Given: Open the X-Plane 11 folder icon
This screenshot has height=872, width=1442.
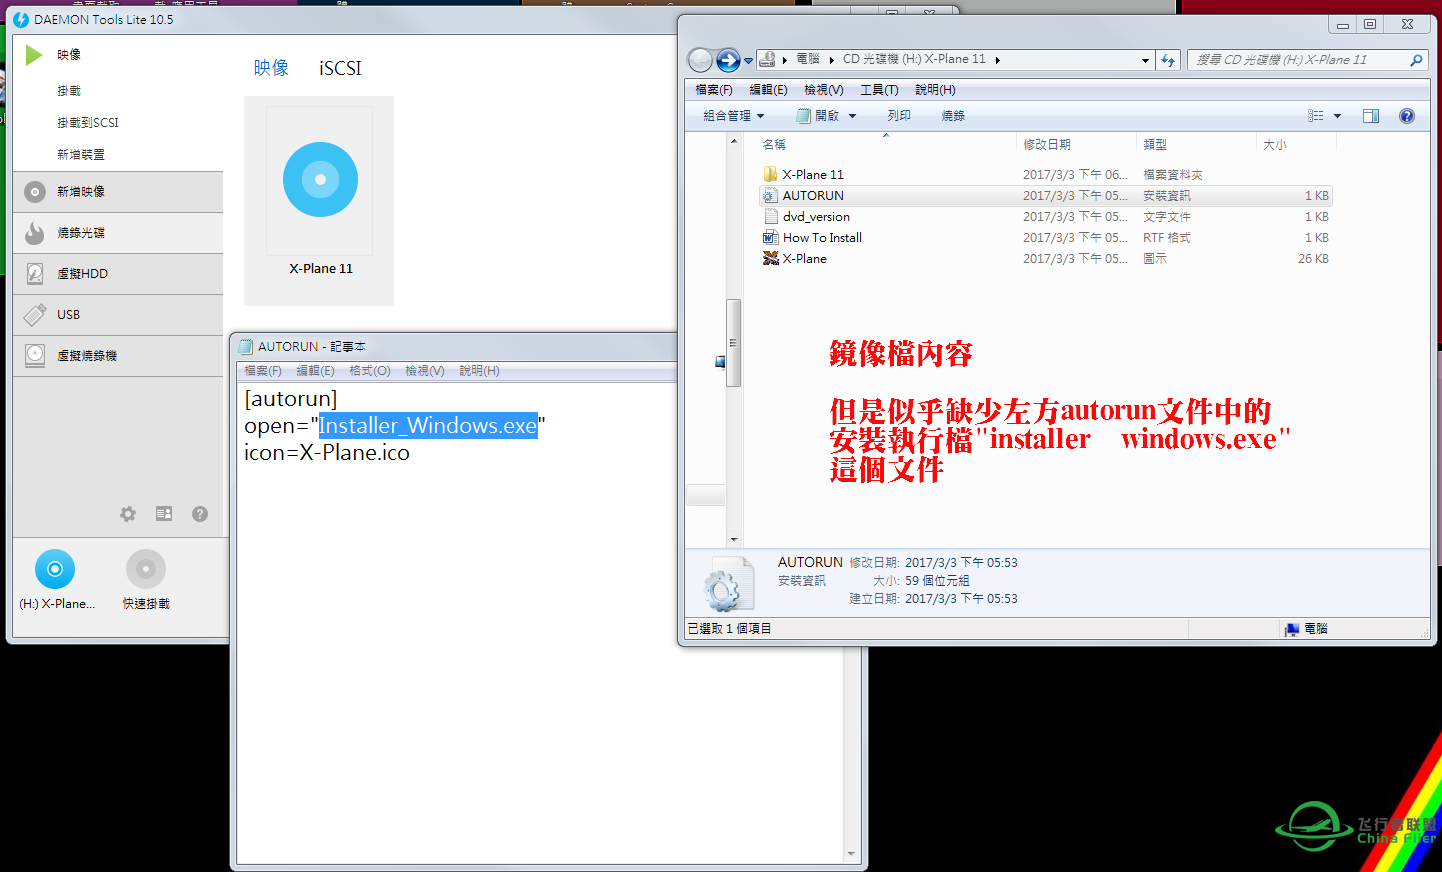Looking at the screenshot, I should point(770,174).
